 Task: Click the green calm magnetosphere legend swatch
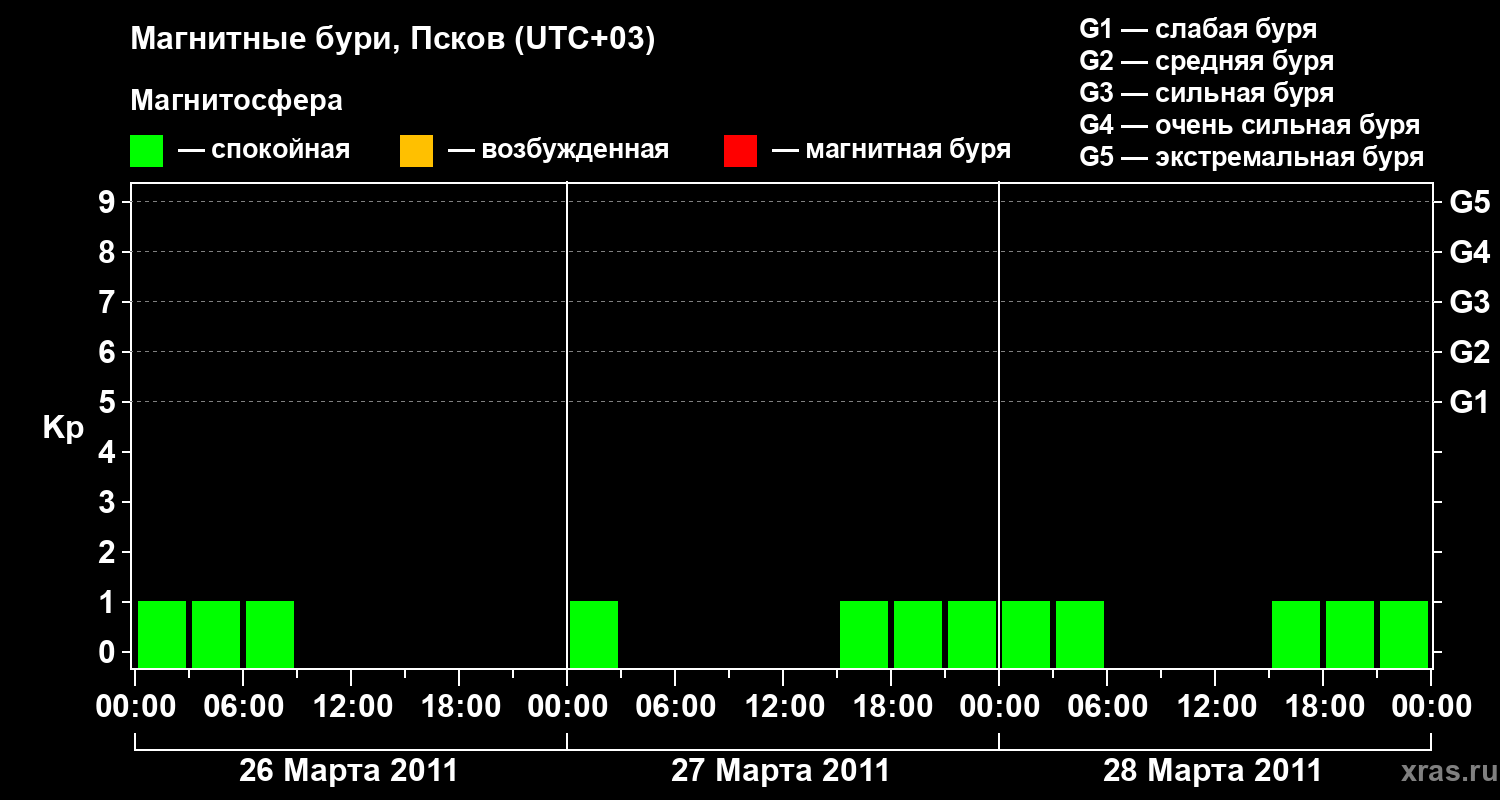pos(146,151)
